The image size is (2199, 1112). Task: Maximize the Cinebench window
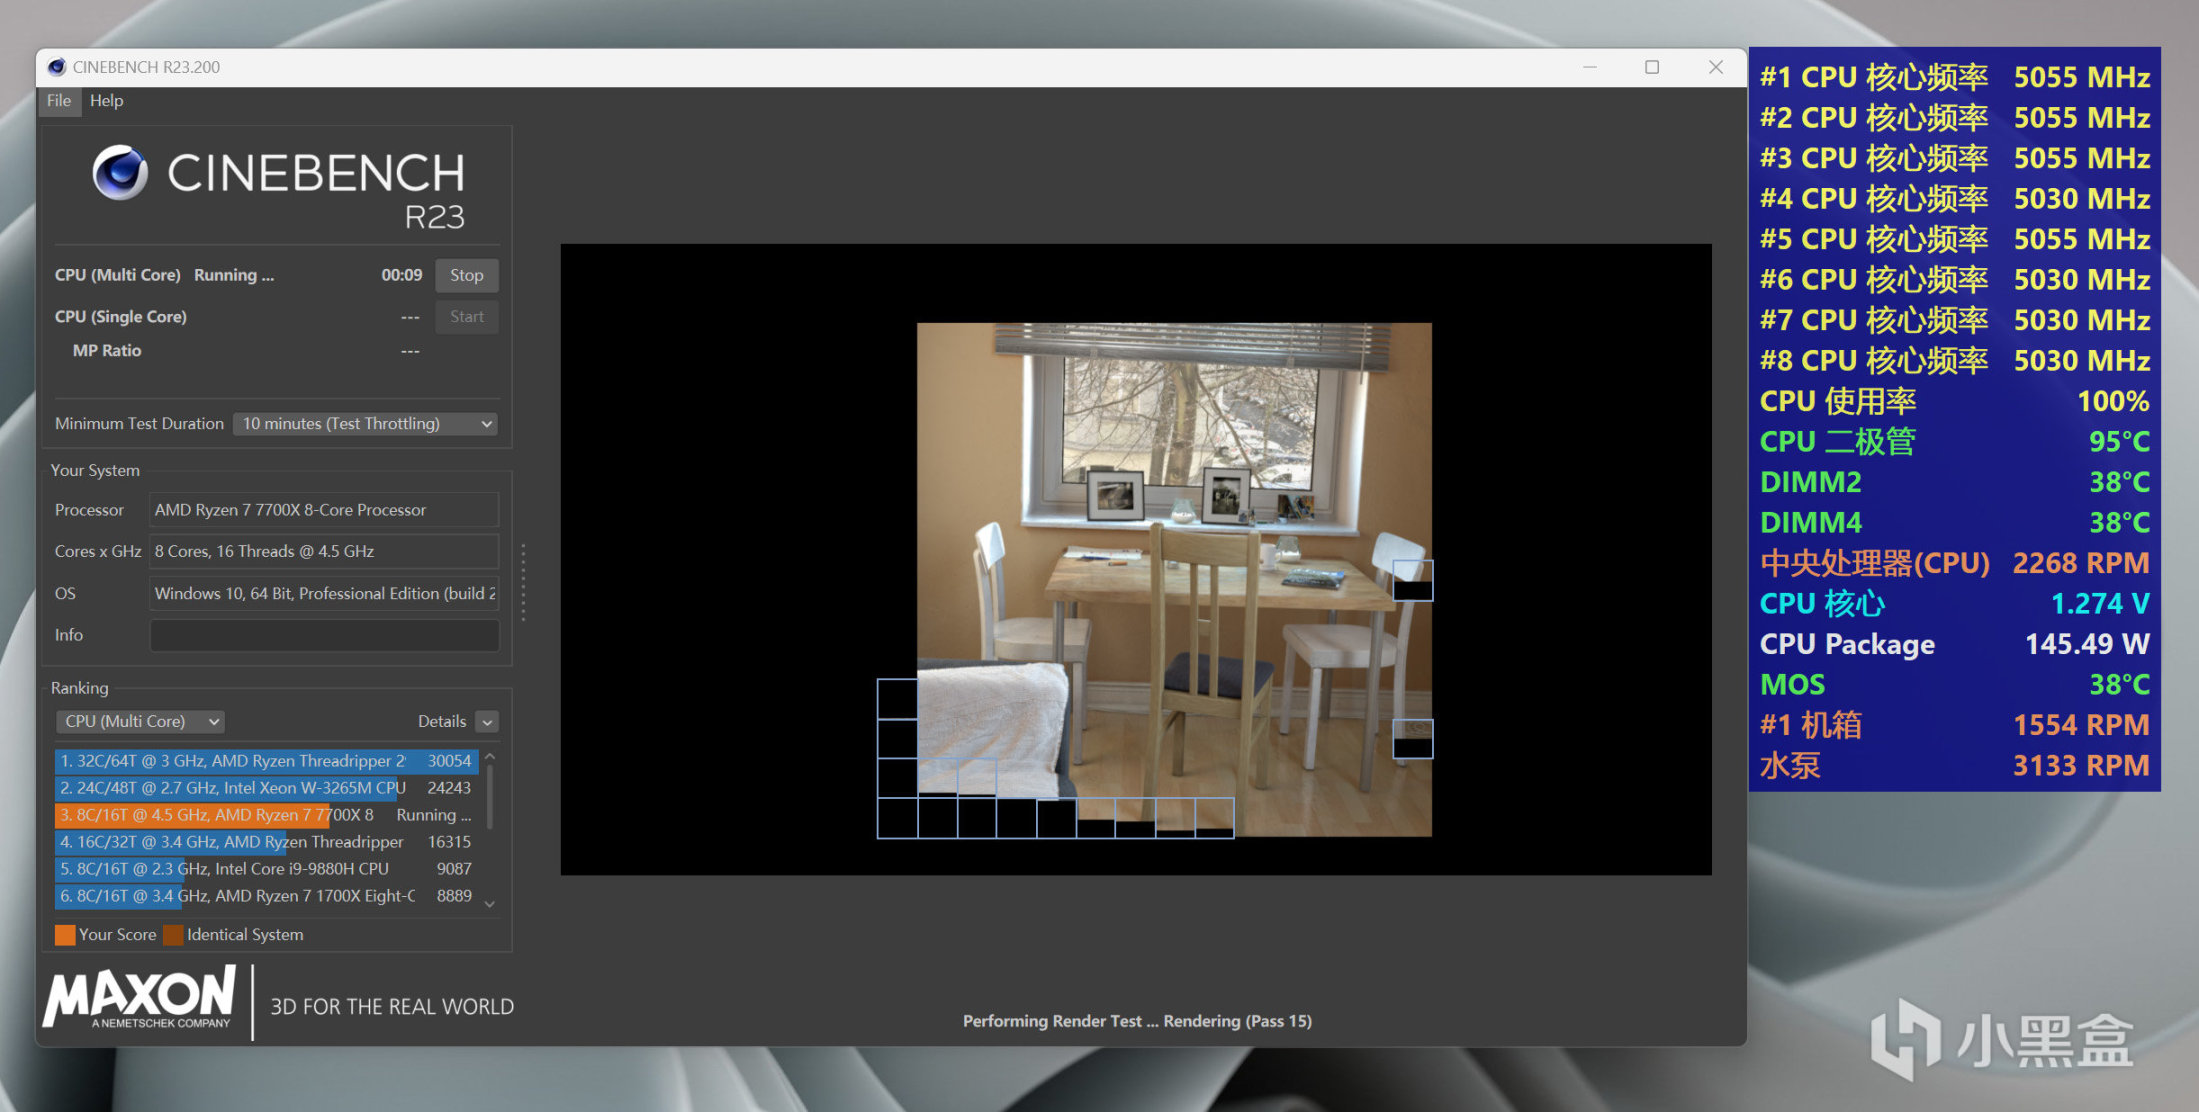coord(1652,67)
